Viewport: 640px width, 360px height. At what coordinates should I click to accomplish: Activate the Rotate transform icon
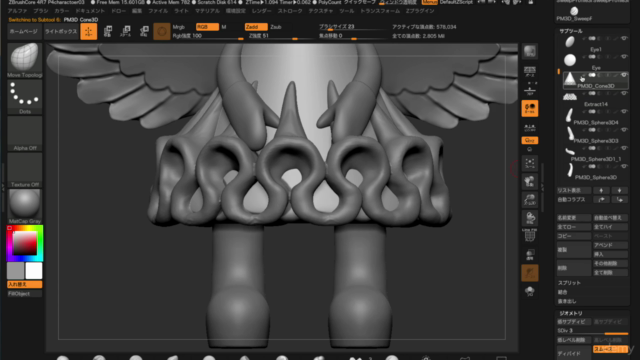click(x=144, y=31)
